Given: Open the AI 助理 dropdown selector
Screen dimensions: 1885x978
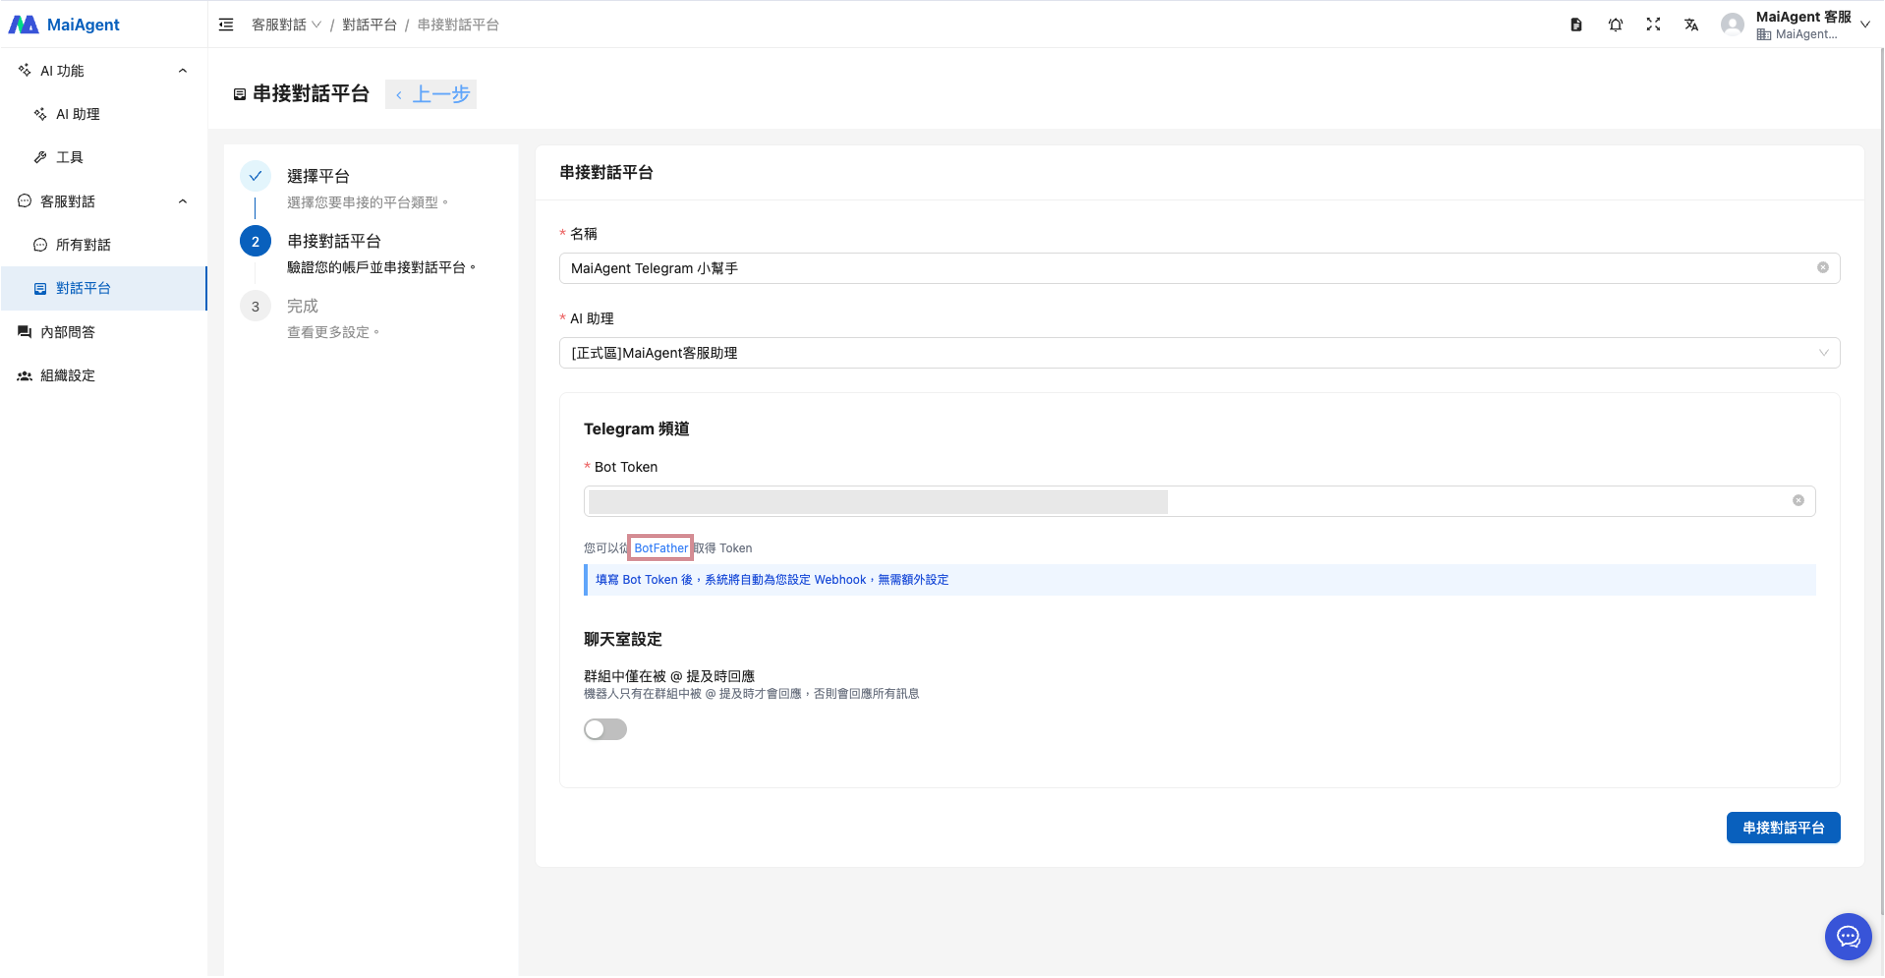Looking at the screenshot, I should [x=1198, y=353].
